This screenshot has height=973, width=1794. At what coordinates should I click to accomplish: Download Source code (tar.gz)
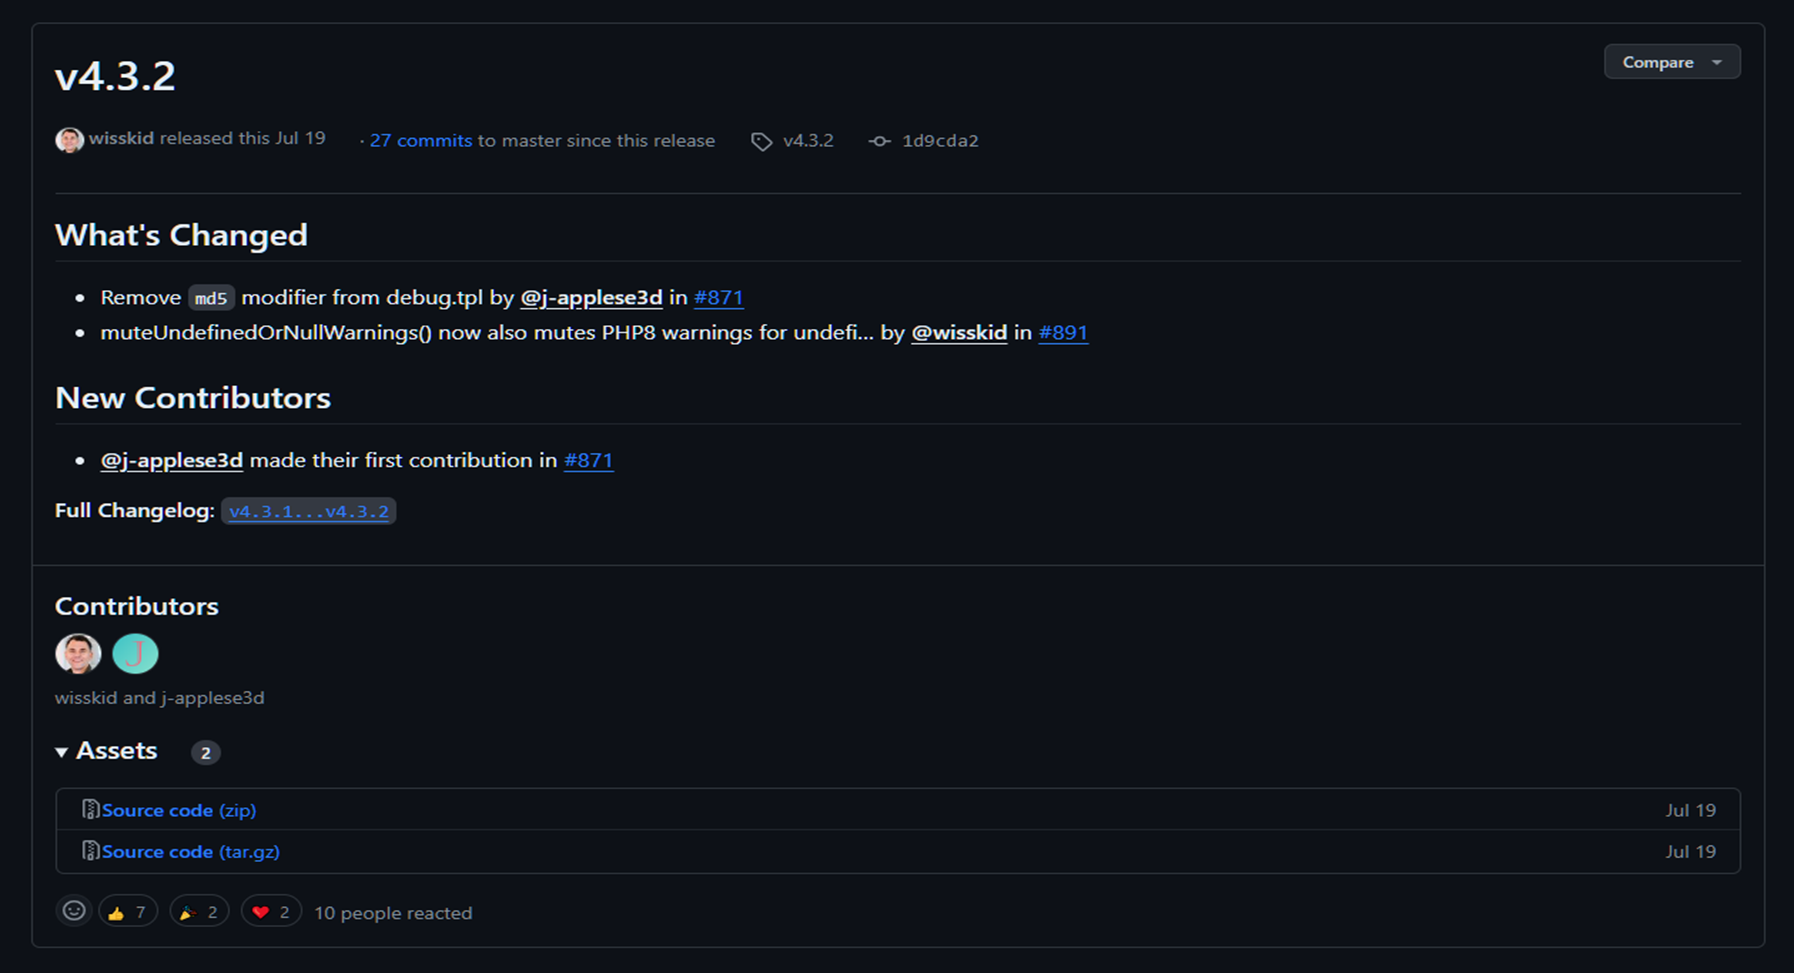190,852
